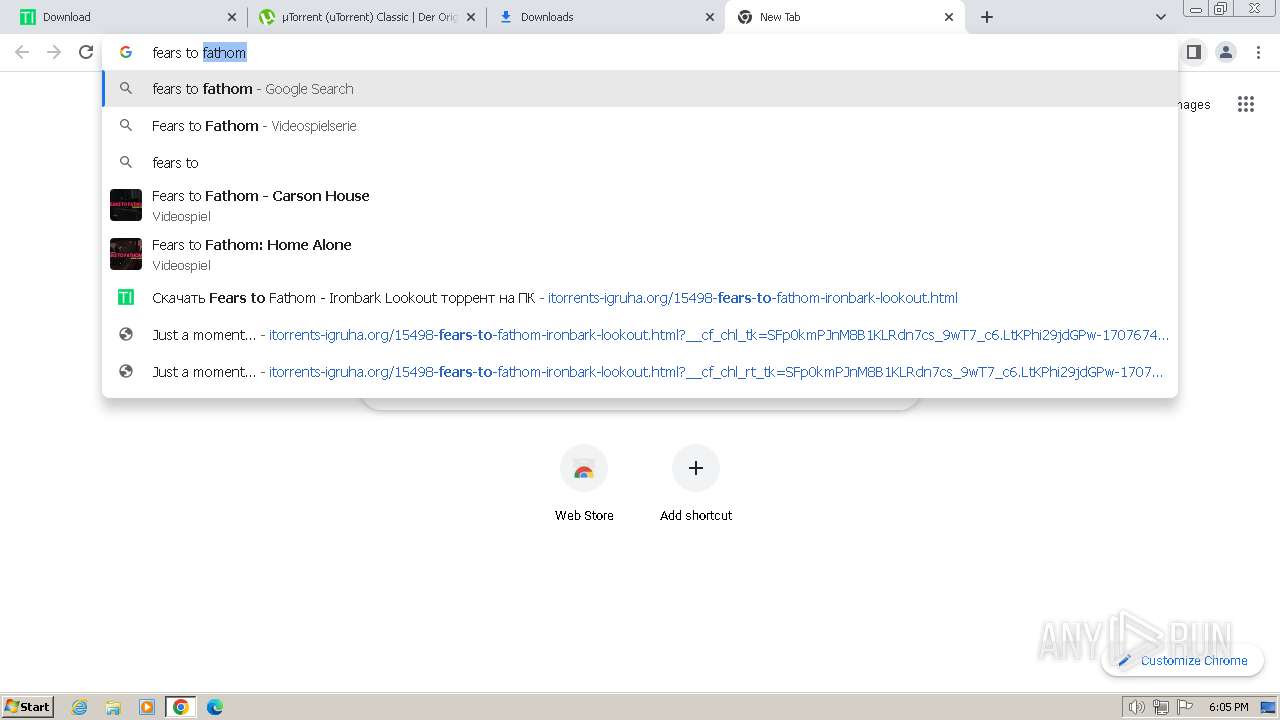Open the Скачать Fears to Fathom Ironbark Lookout result

click(640, 298)
